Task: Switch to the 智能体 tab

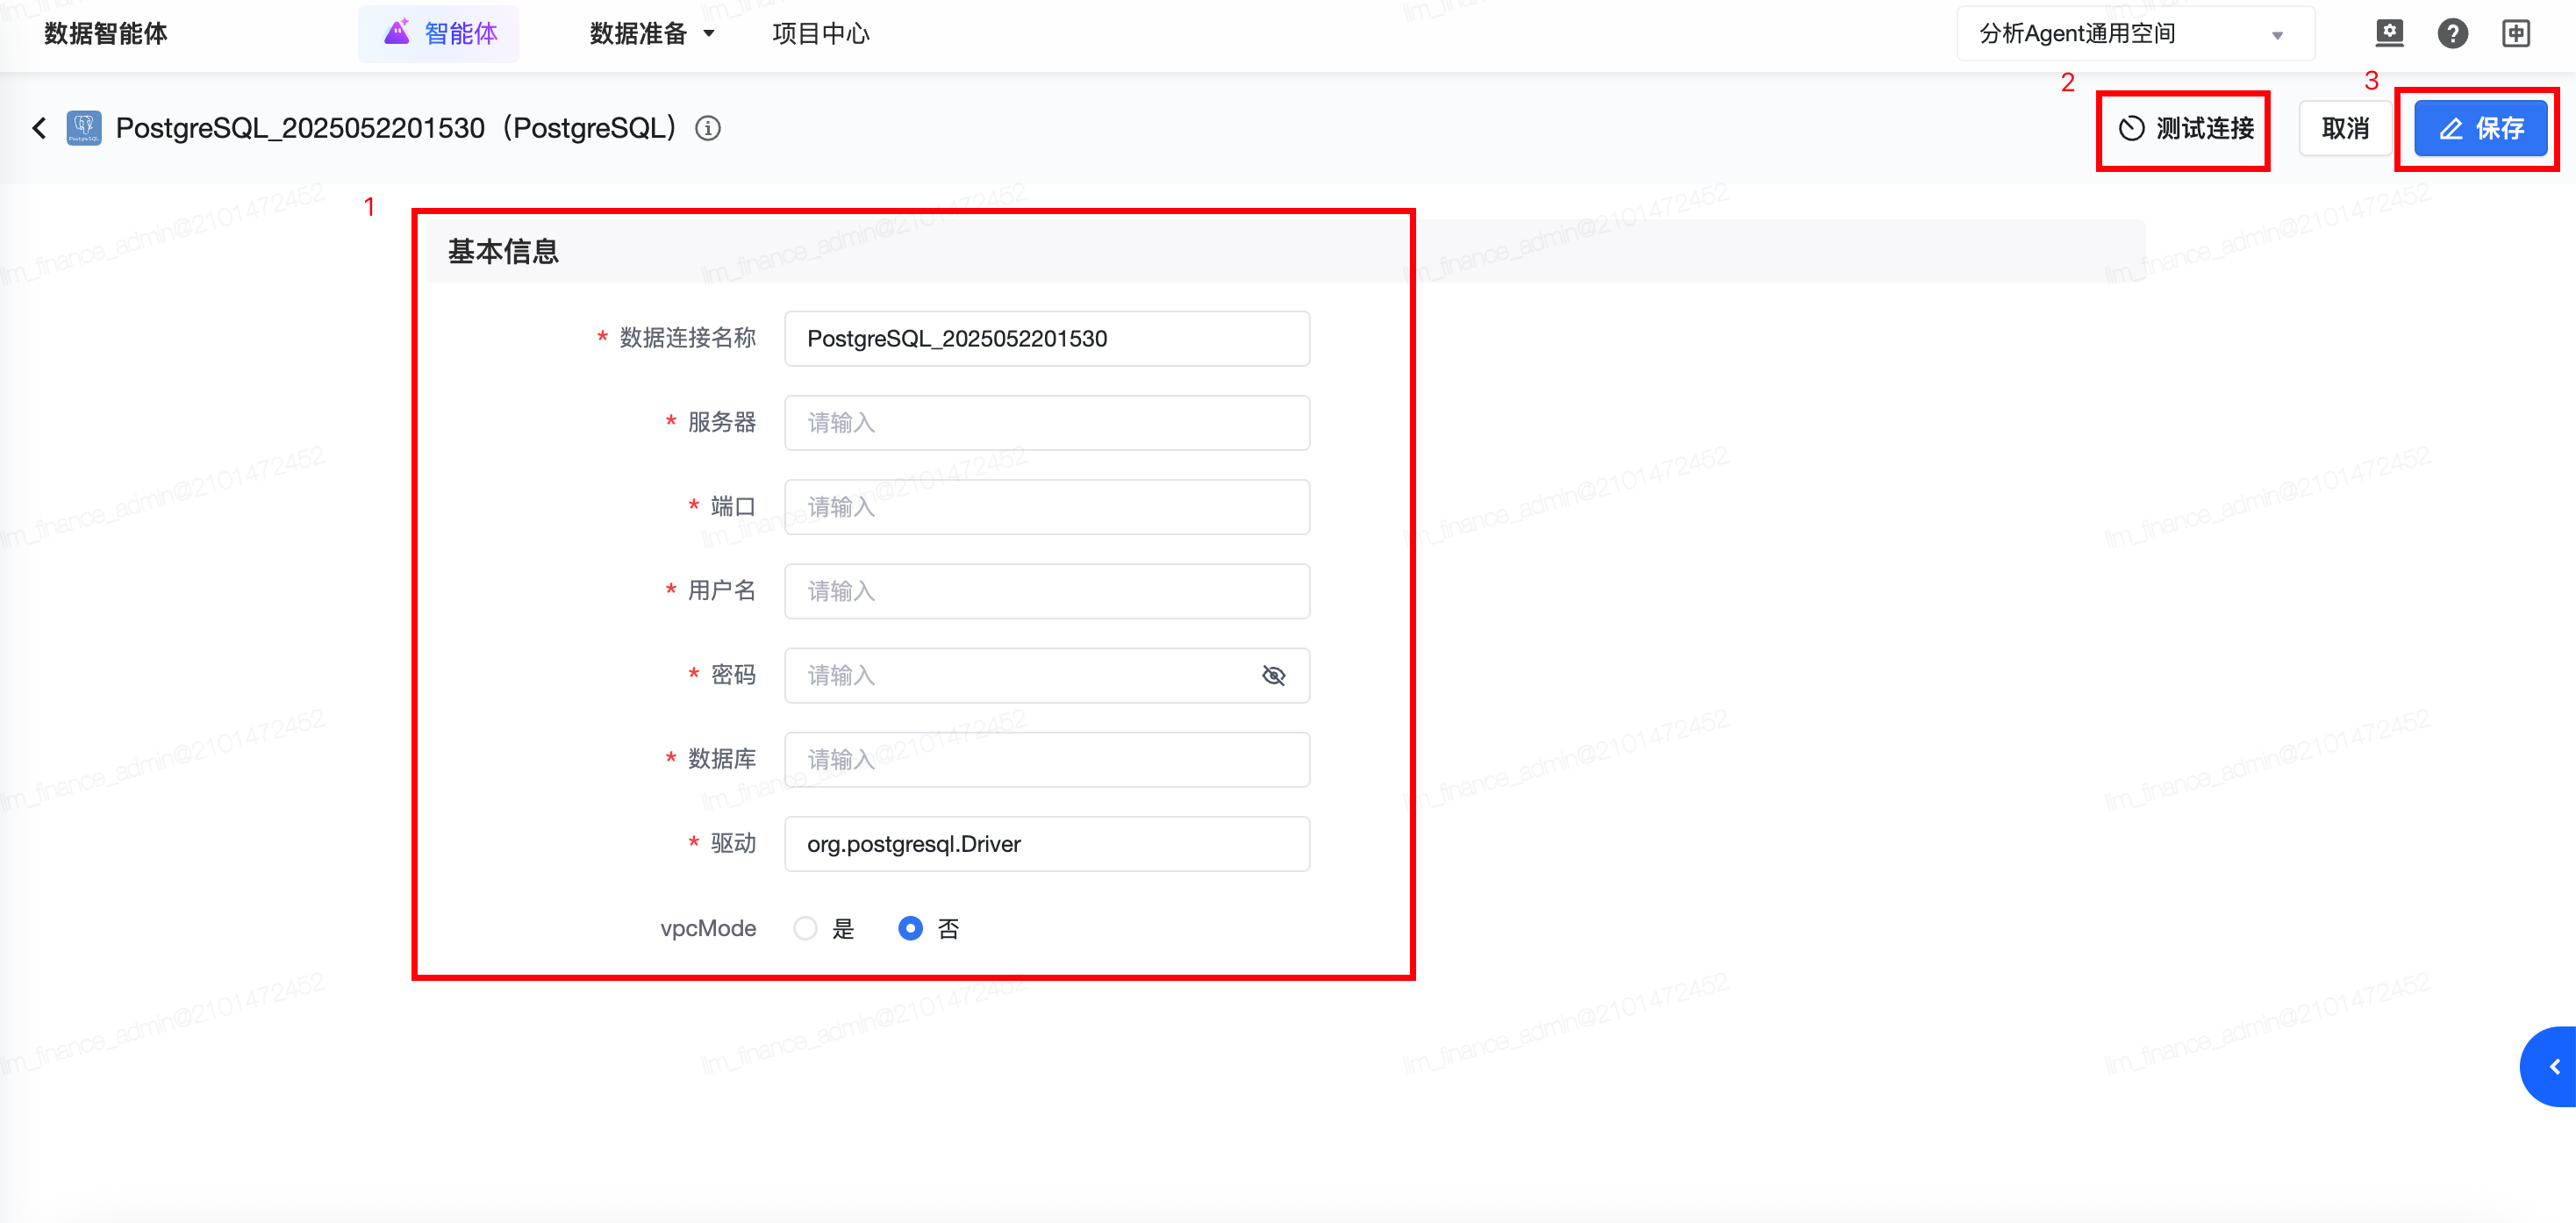Action: 439,34
